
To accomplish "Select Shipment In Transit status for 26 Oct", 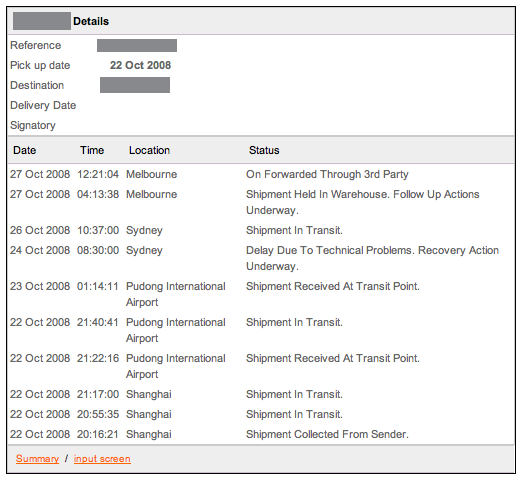I will point(294,230).
